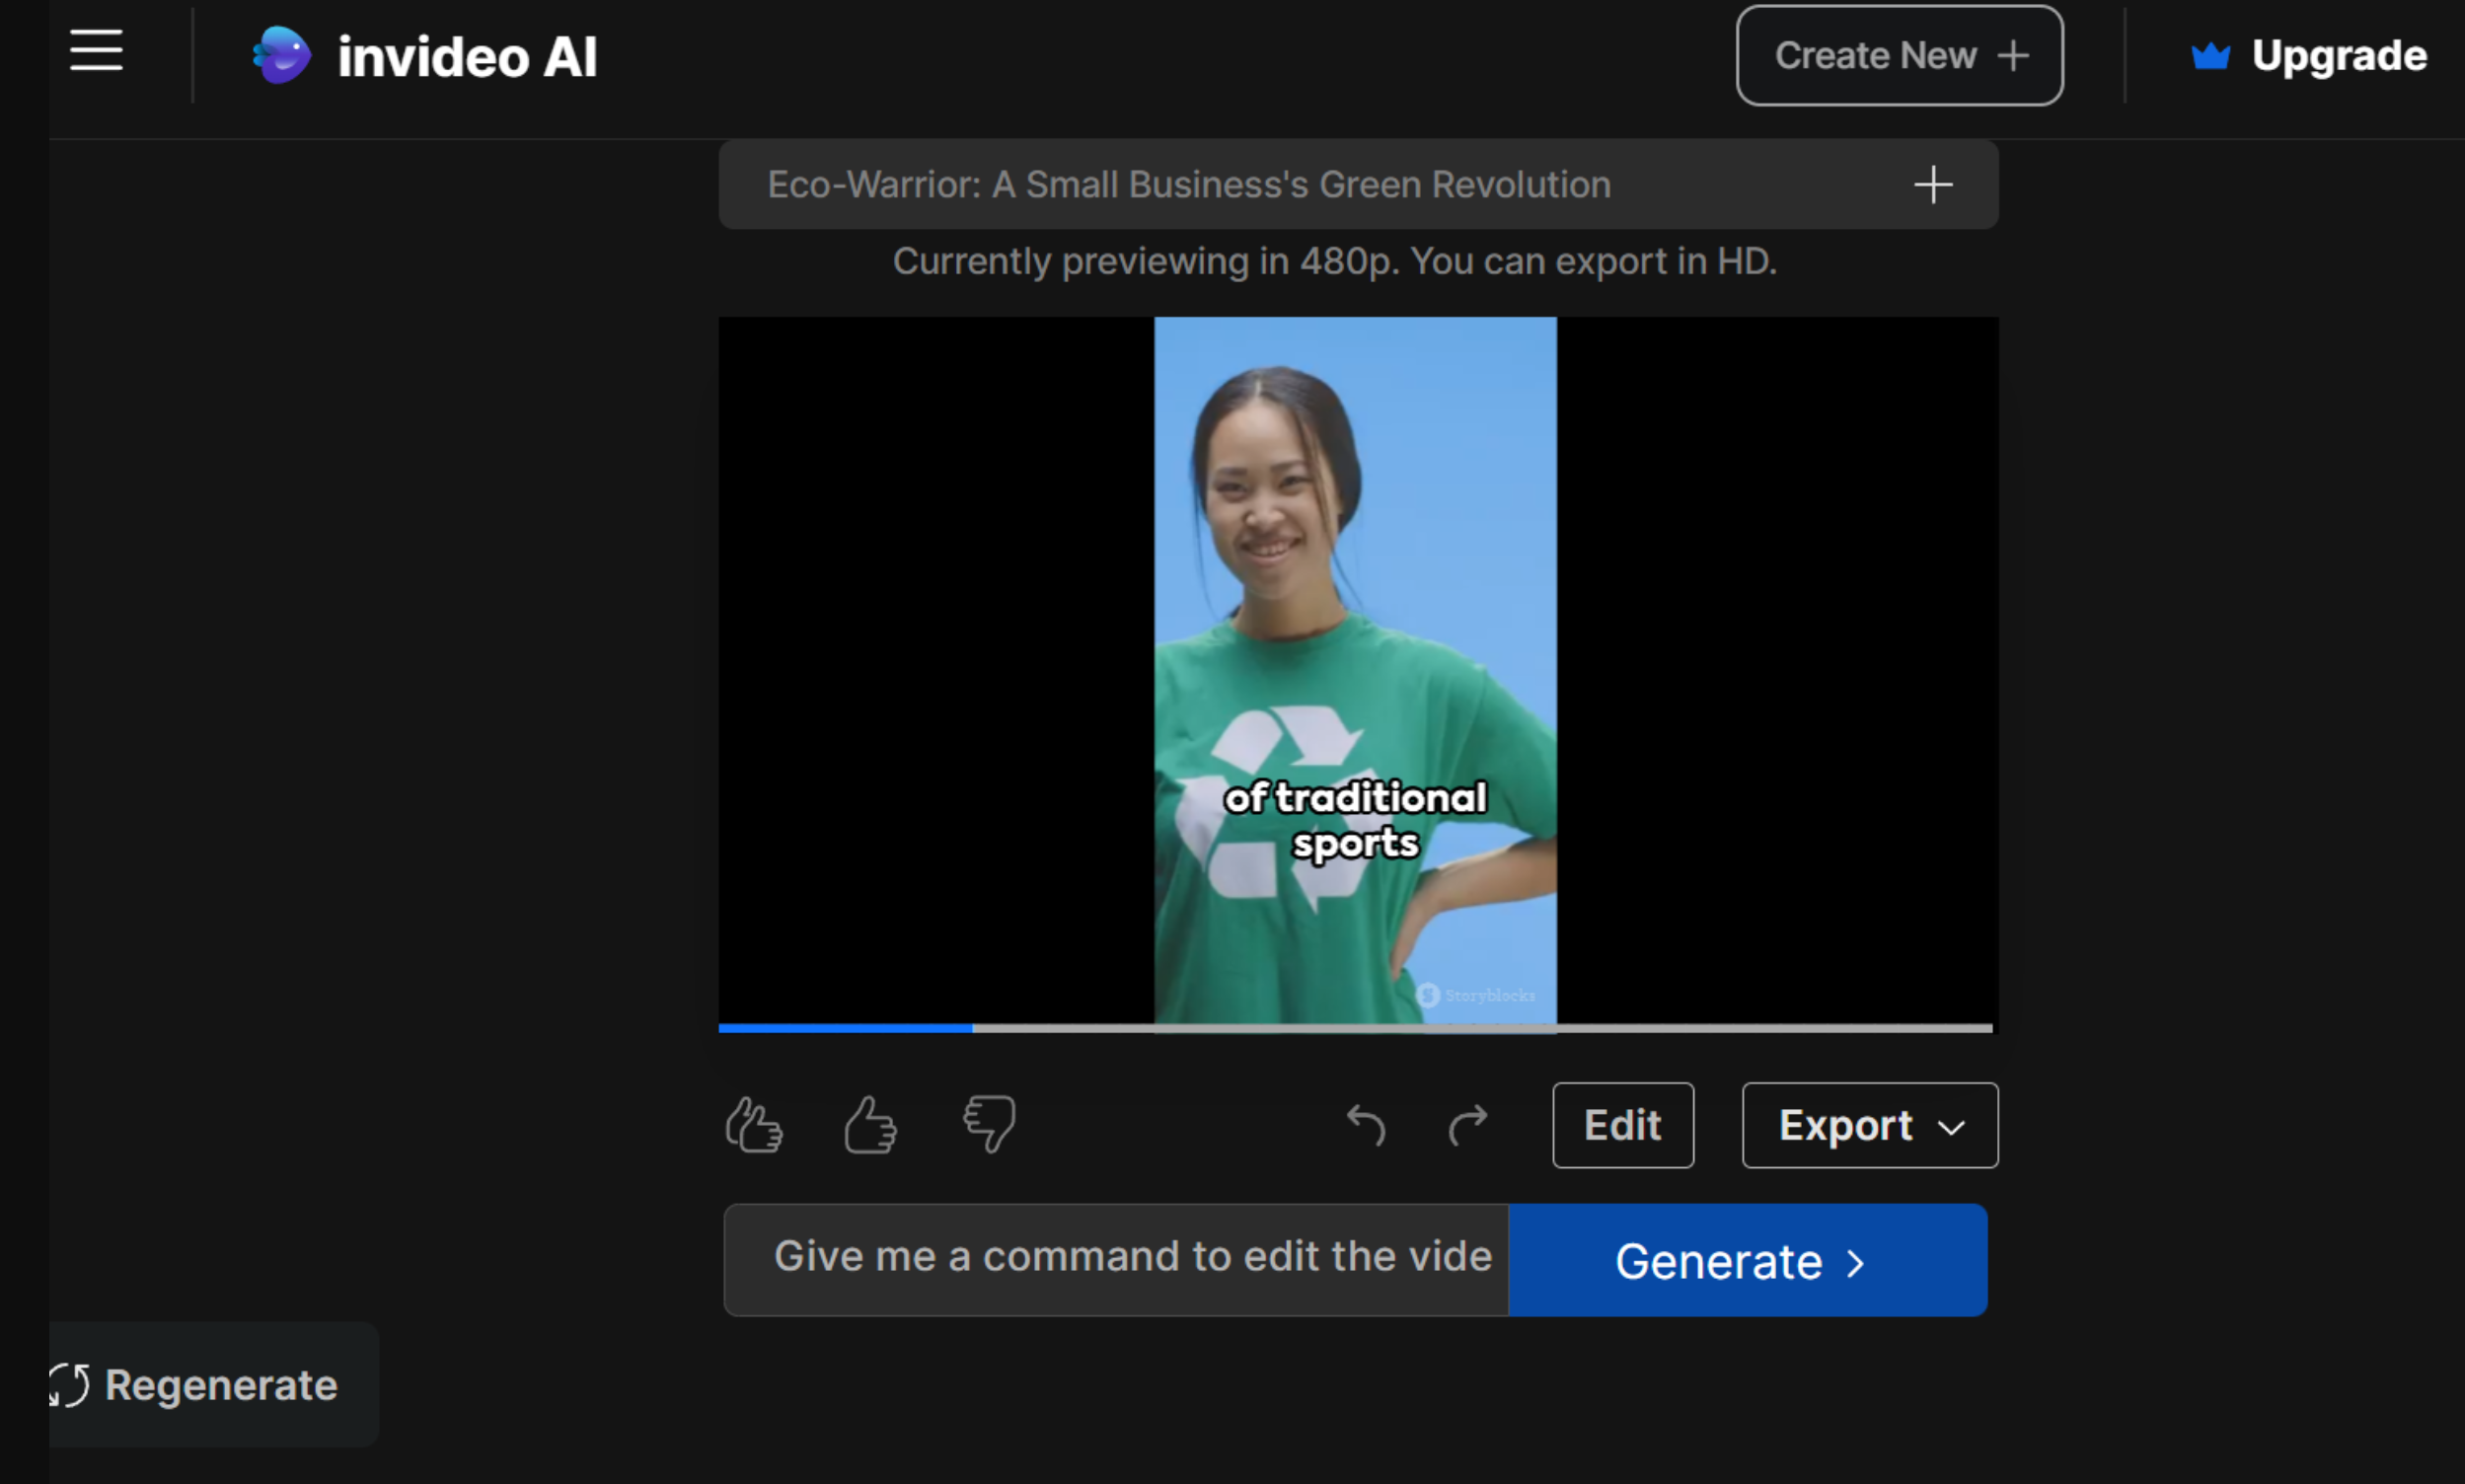Click the plus icon beside the video title
The image size is (2465, 1484).
(x=1931, y=184)
